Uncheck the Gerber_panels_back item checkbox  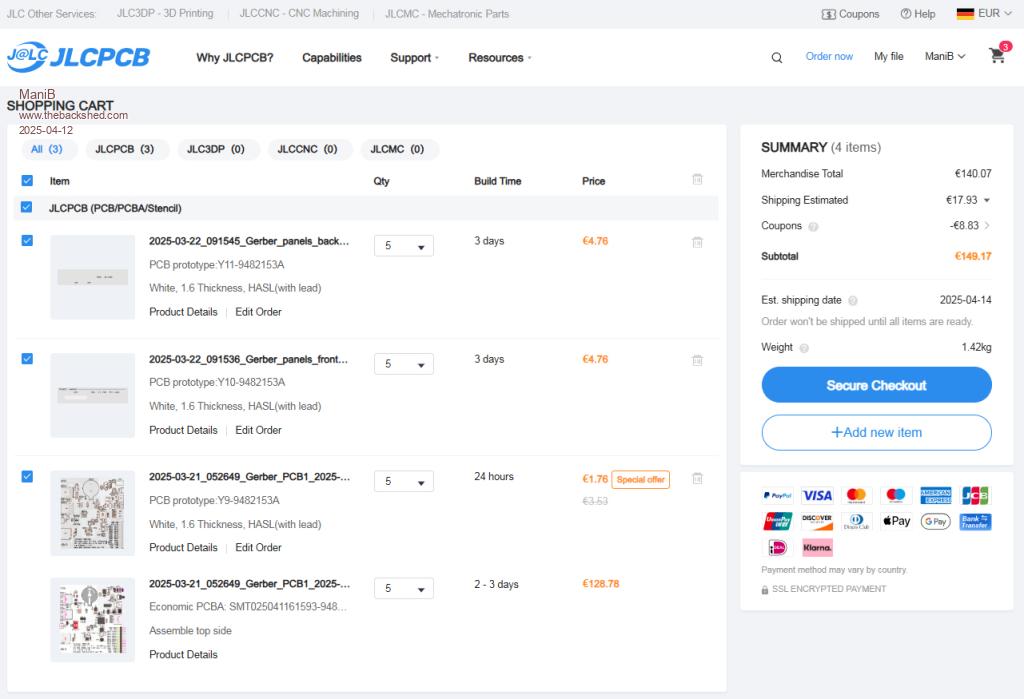27,241
